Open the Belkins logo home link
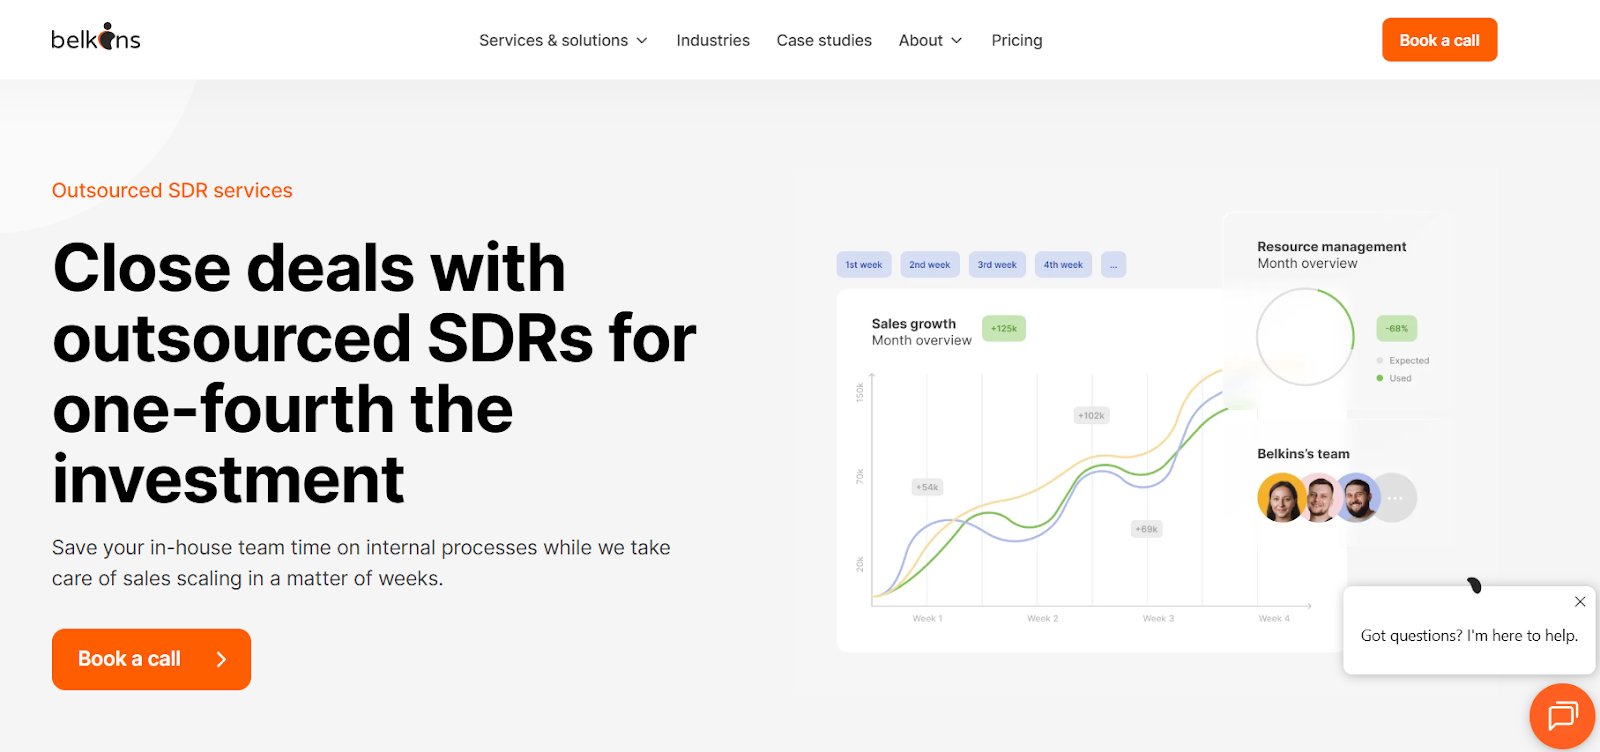The image size is (1600, 752). pos(96,37)
